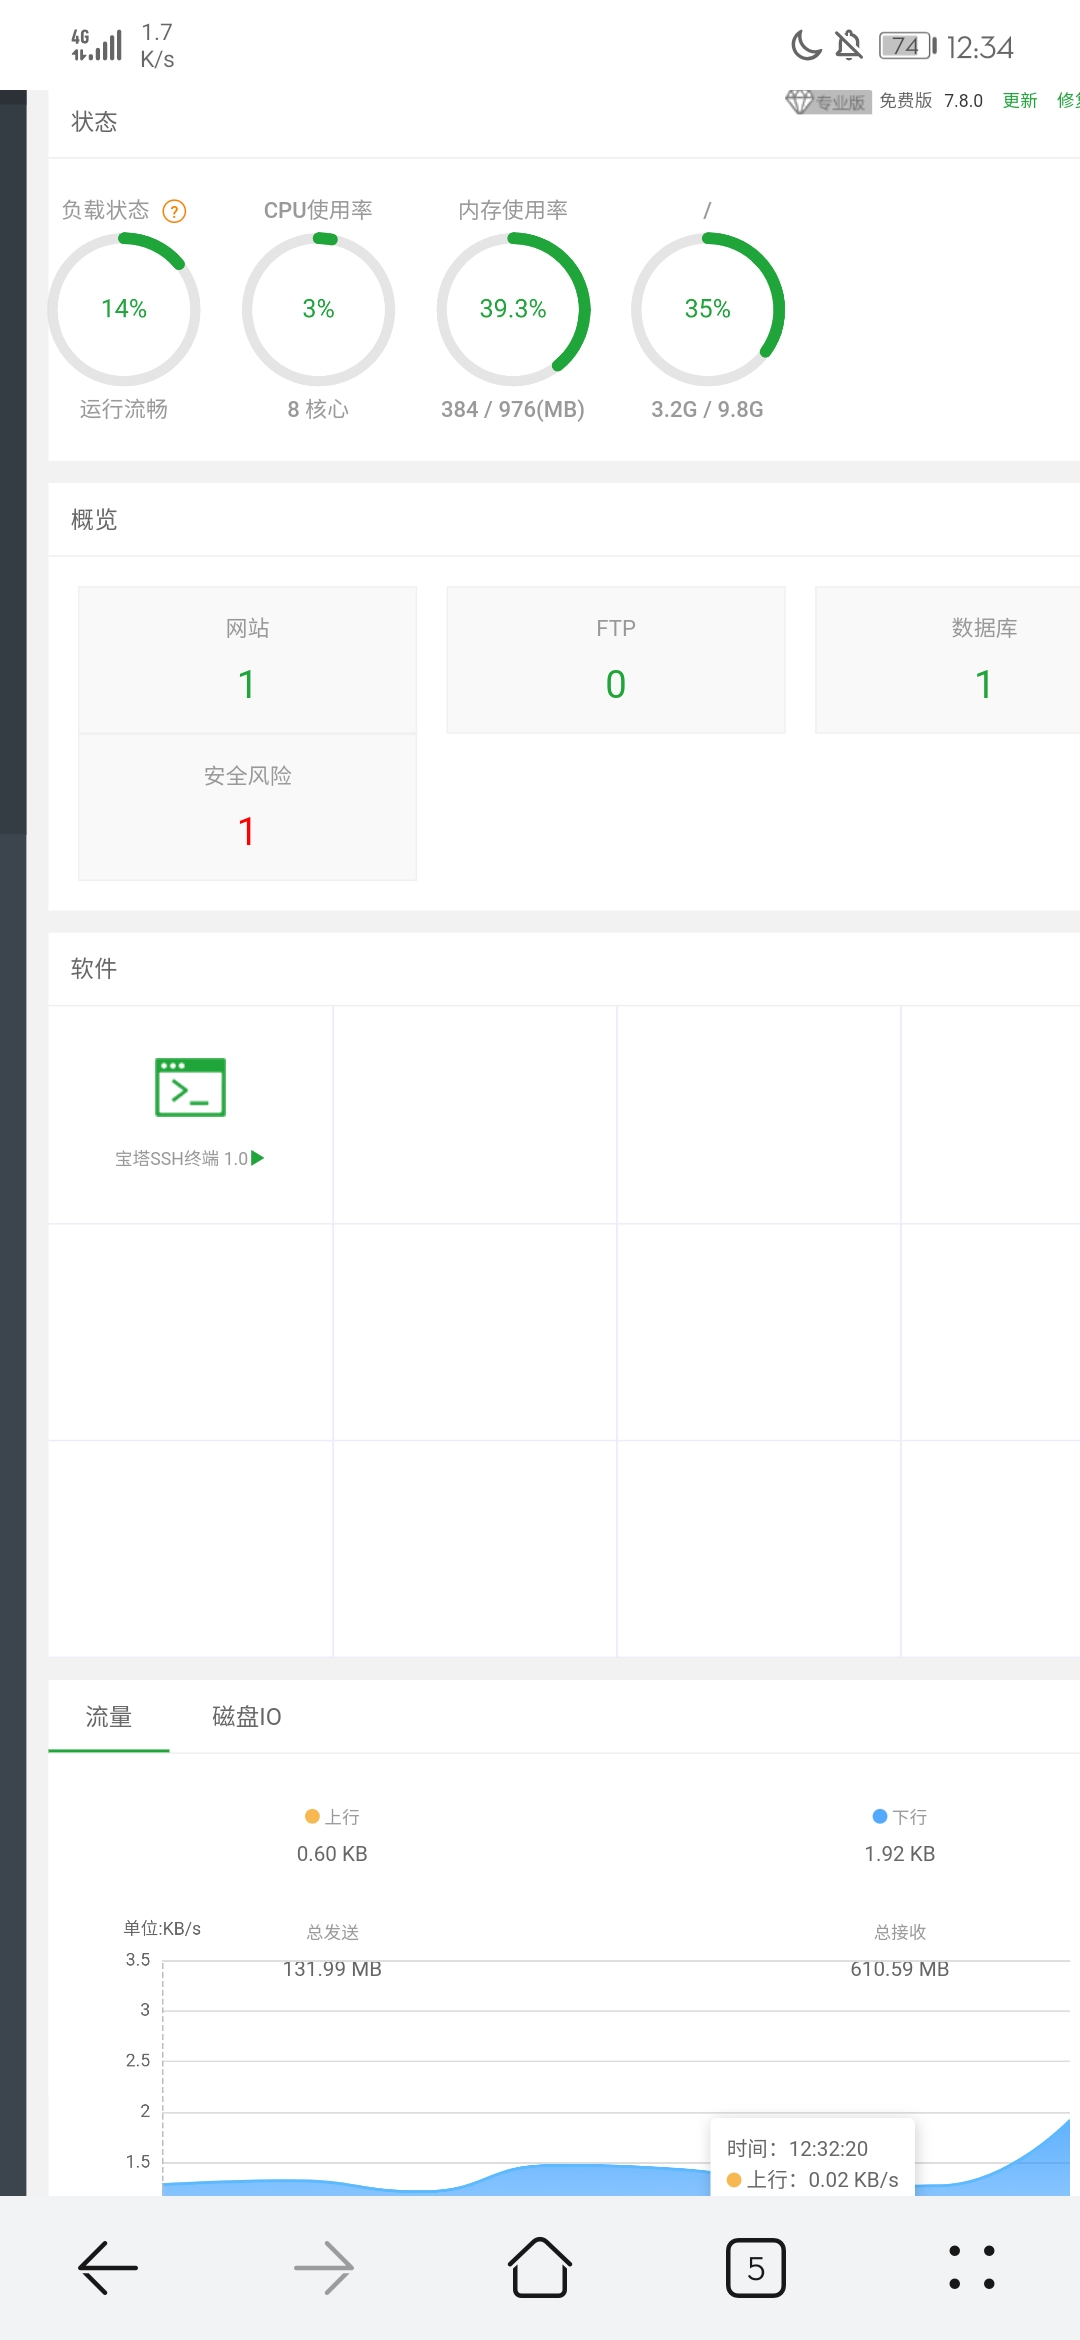
Task: Click the CPU使用率 3% gauge
Action: (x=319, y=309)
